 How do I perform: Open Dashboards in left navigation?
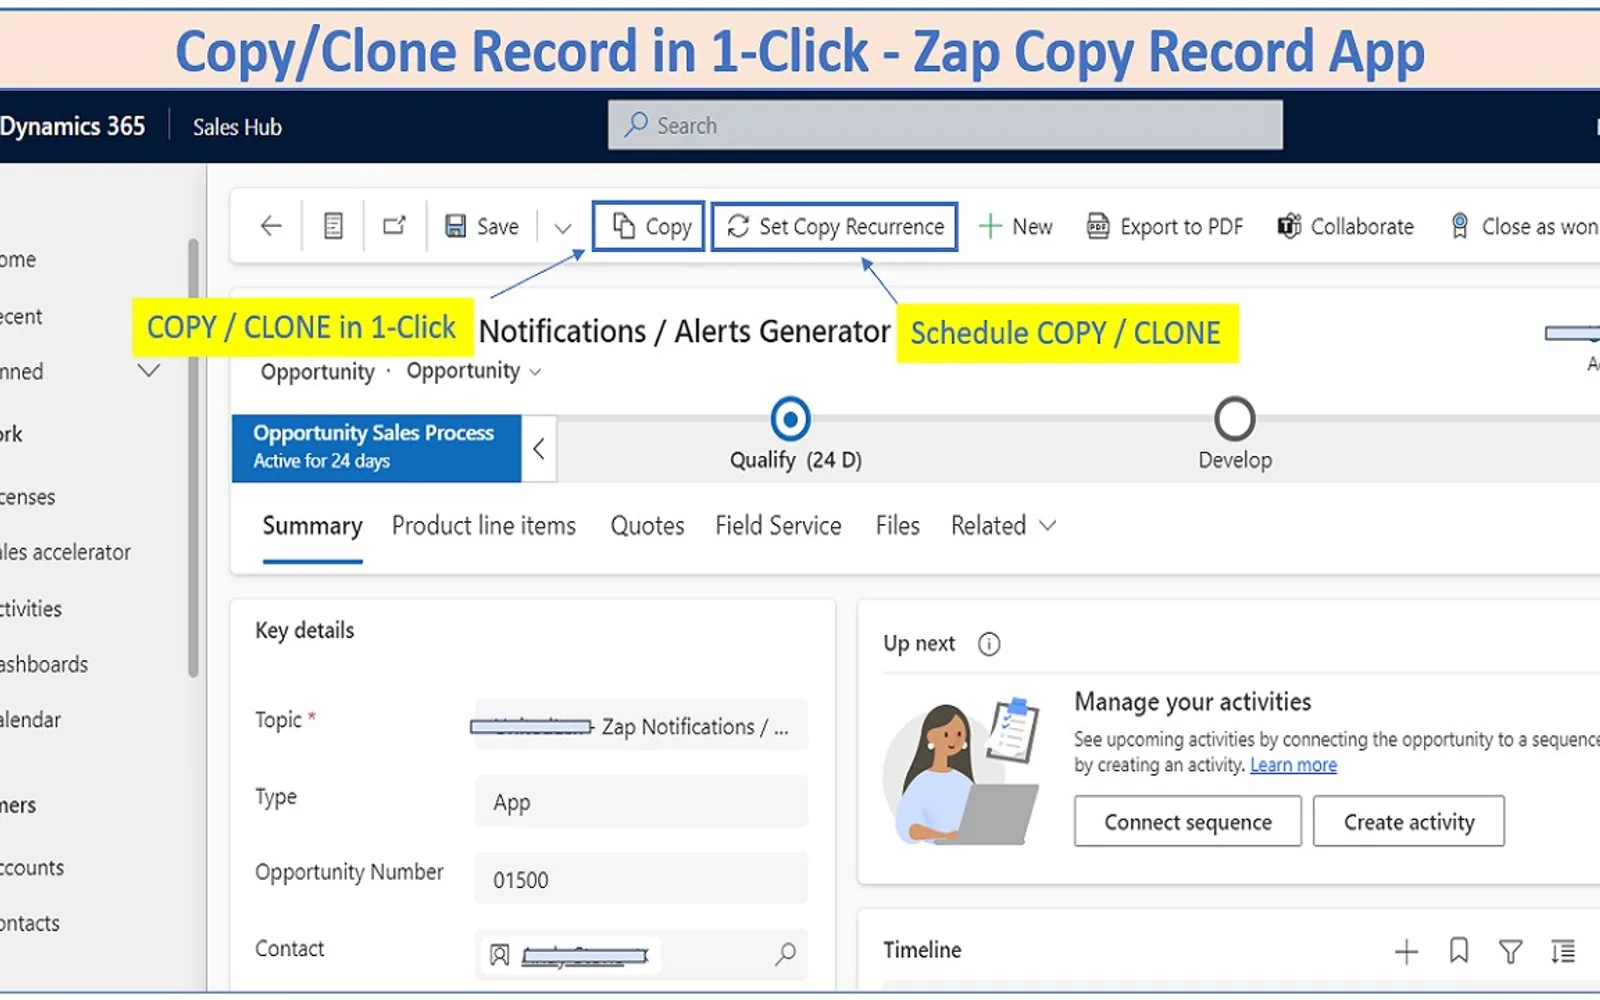[44, 664]
